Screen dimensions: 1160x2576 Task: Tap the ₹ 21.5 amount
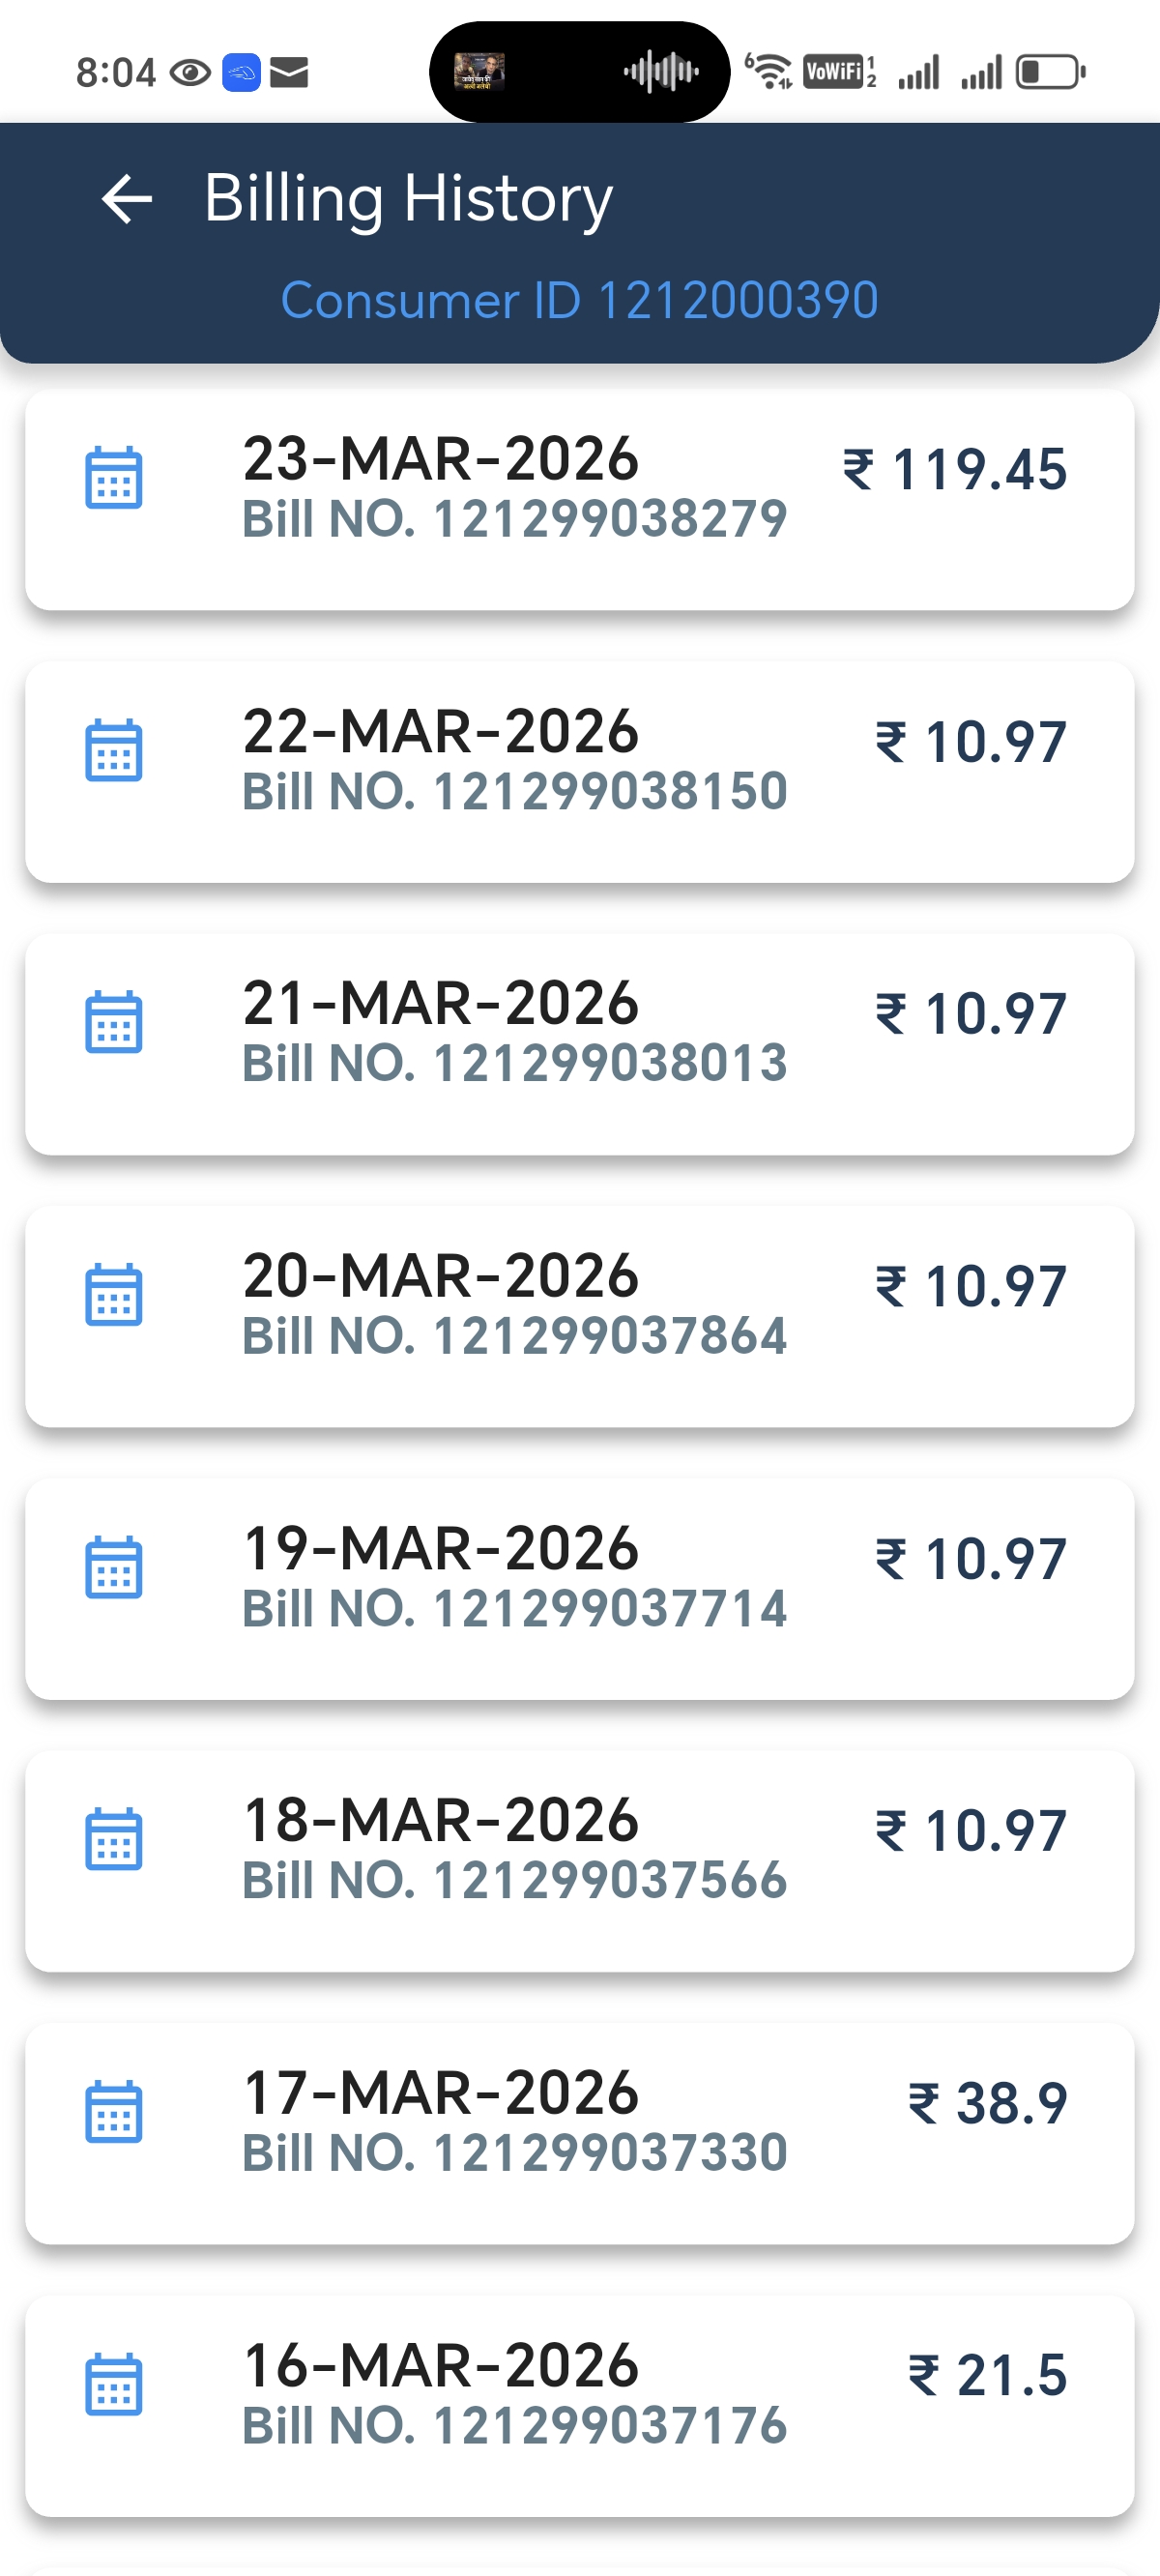(987, 2375)
